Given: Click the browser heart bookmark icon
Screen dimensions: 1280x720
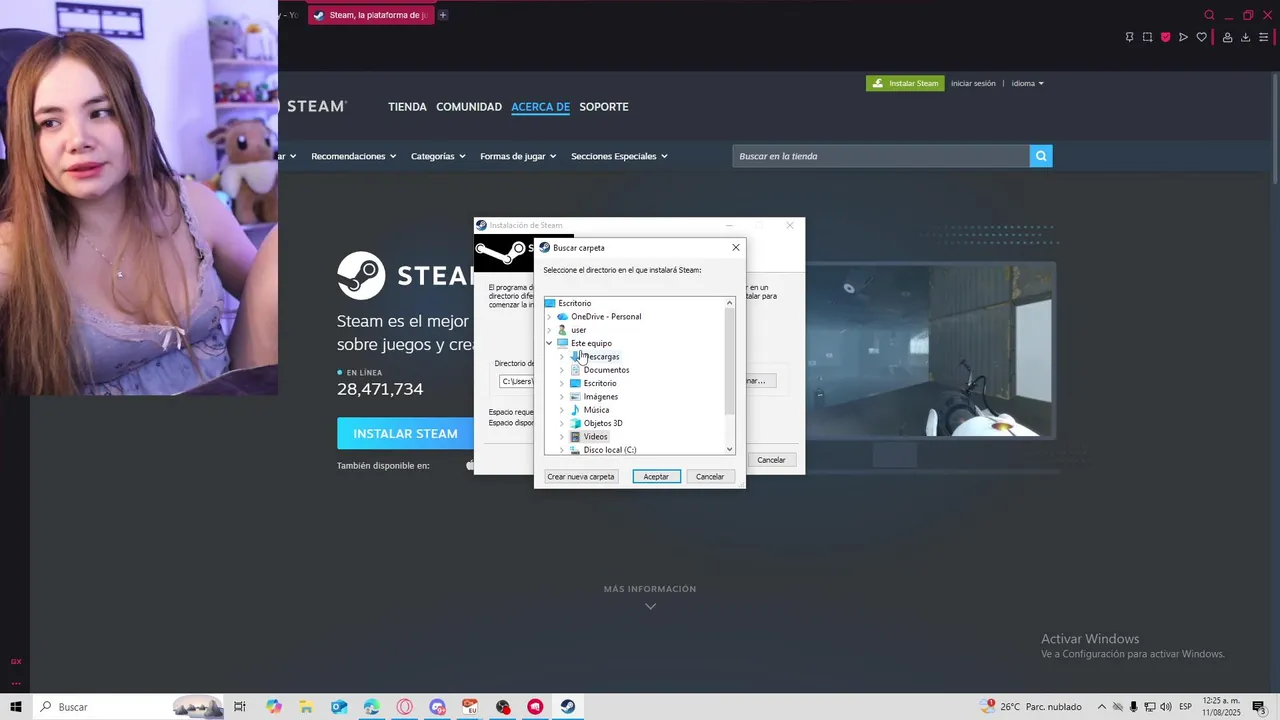Looking at the screenshot, I should point(1201,37).
